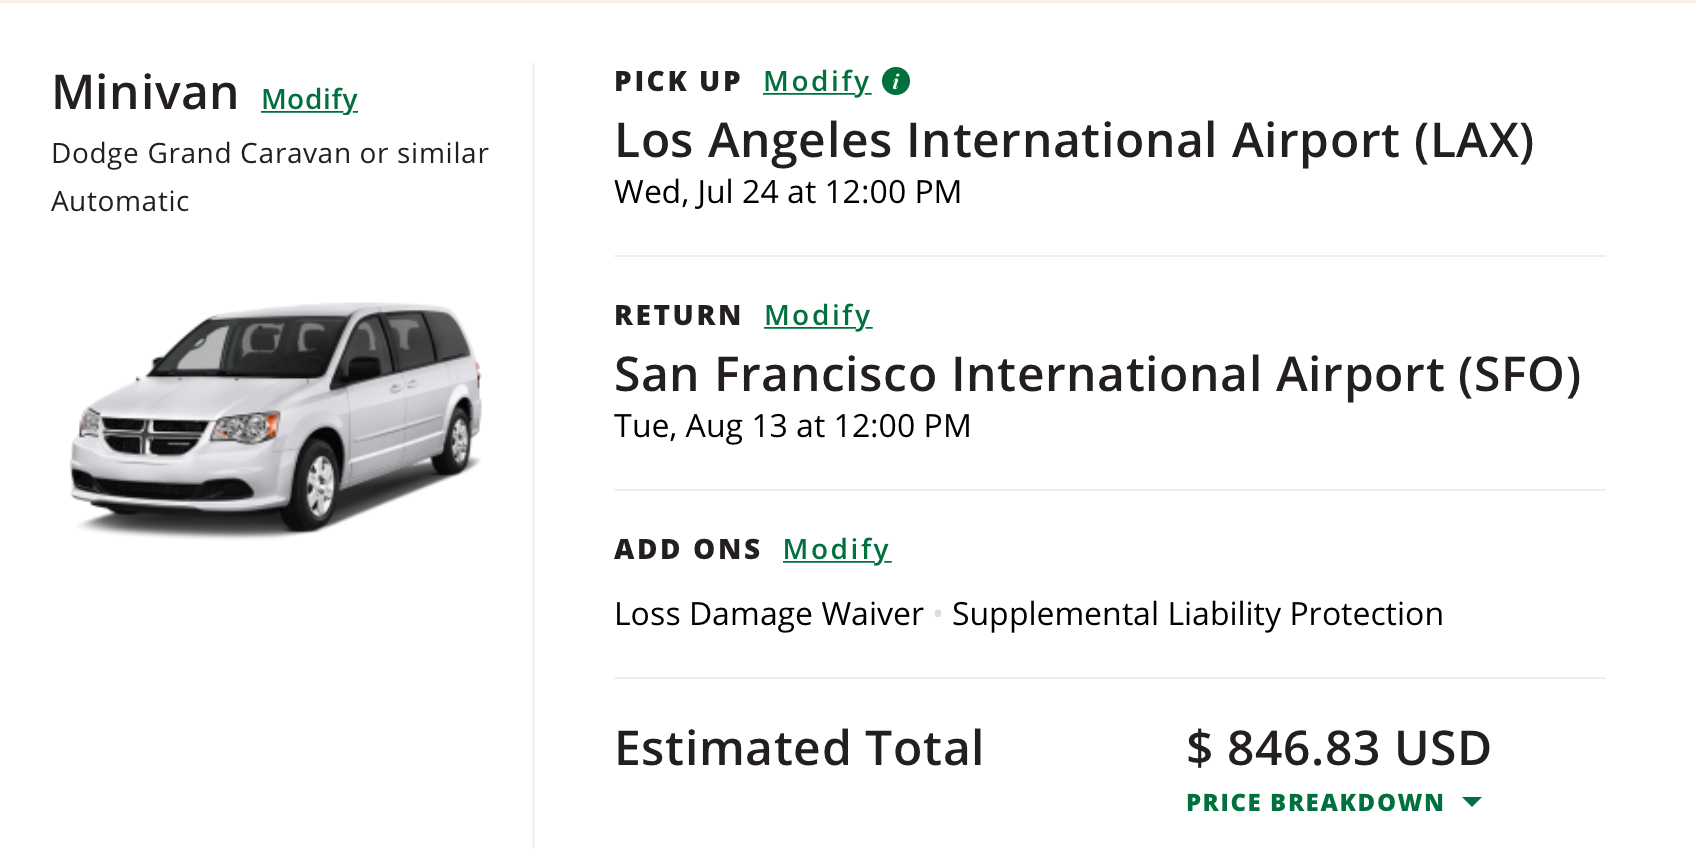
Task: Modify the Minivan vehicle selection
Action: pyautogui.click(x=309, y=99)
